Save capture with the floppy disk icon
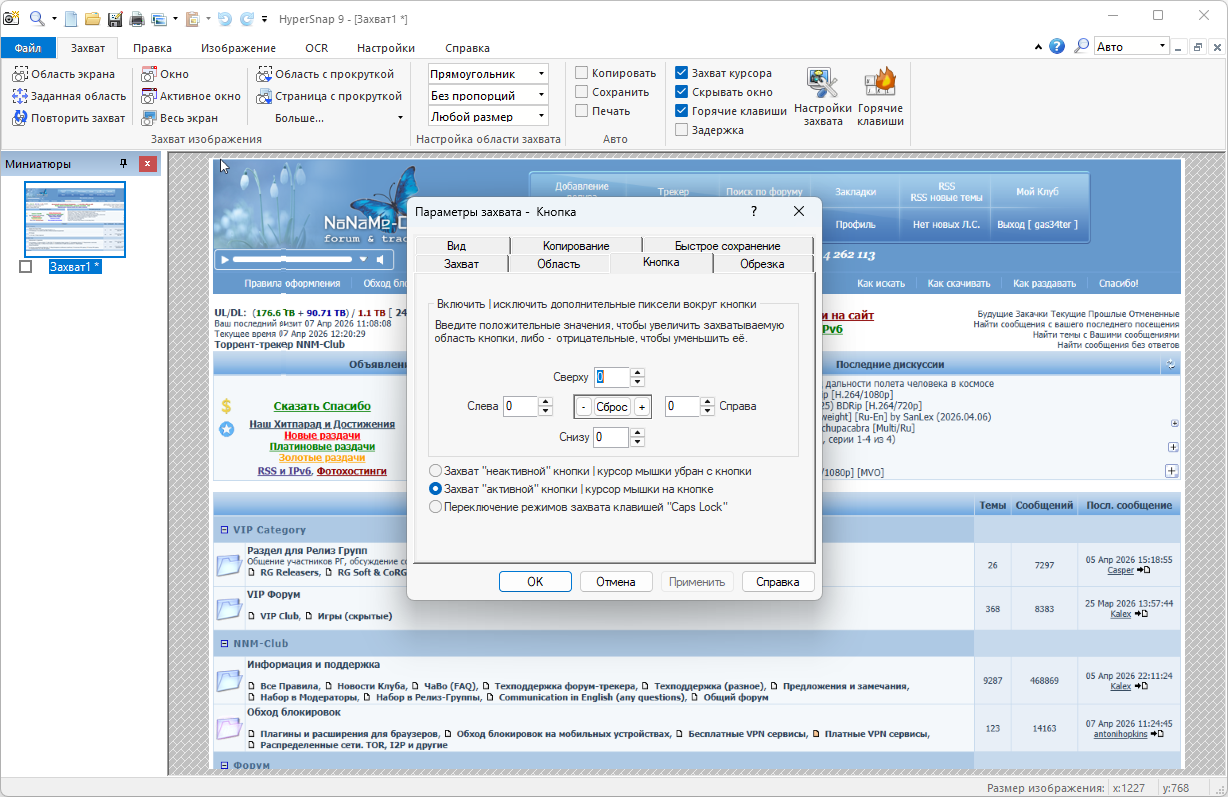The height and width of the screenshot is (797, 1228). (114, 18)
